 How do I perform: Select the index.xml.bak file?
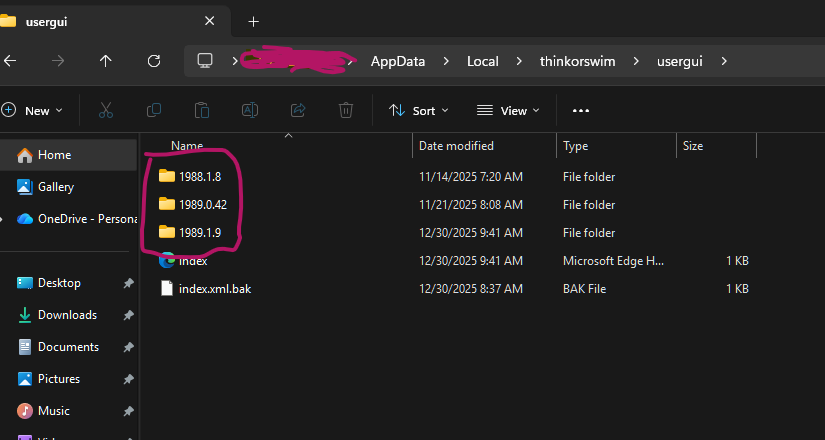click(x=214, y=289)
